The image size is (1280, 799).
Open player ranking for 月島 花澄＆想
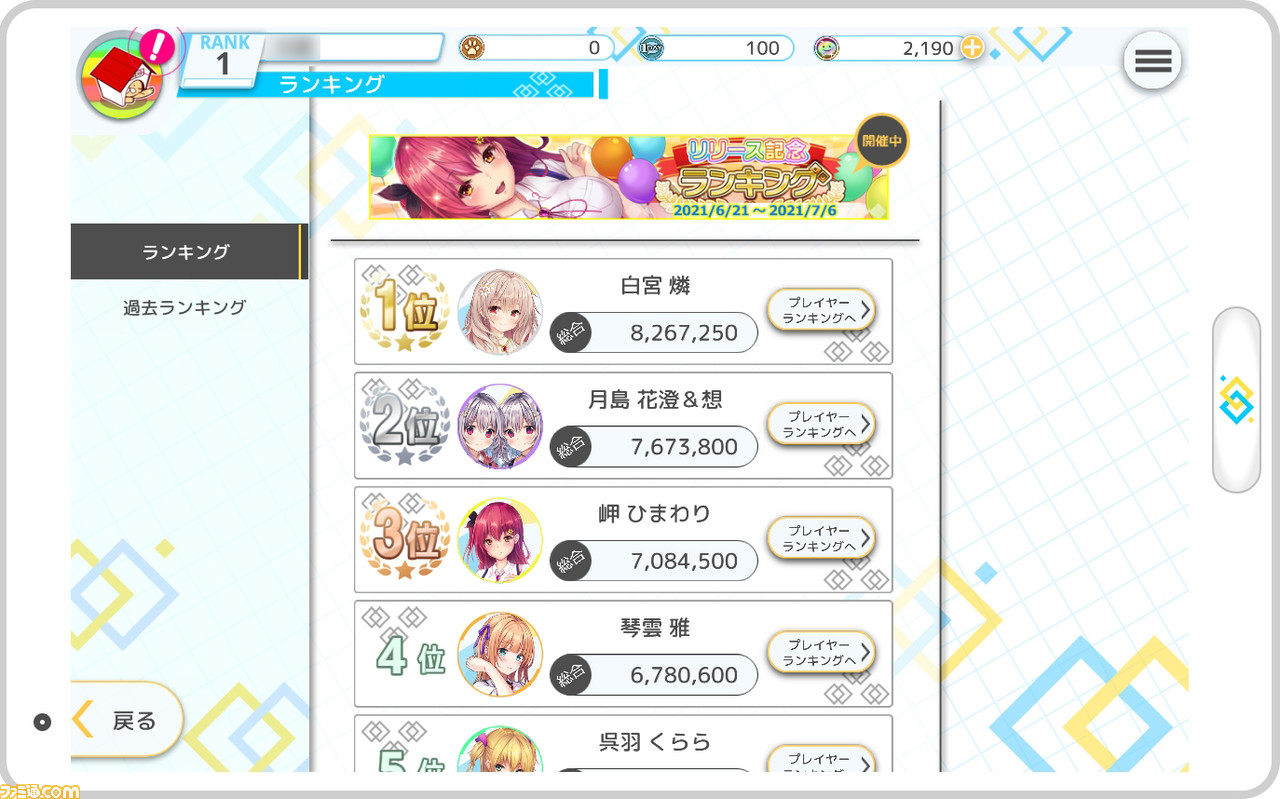coord(821,424)
